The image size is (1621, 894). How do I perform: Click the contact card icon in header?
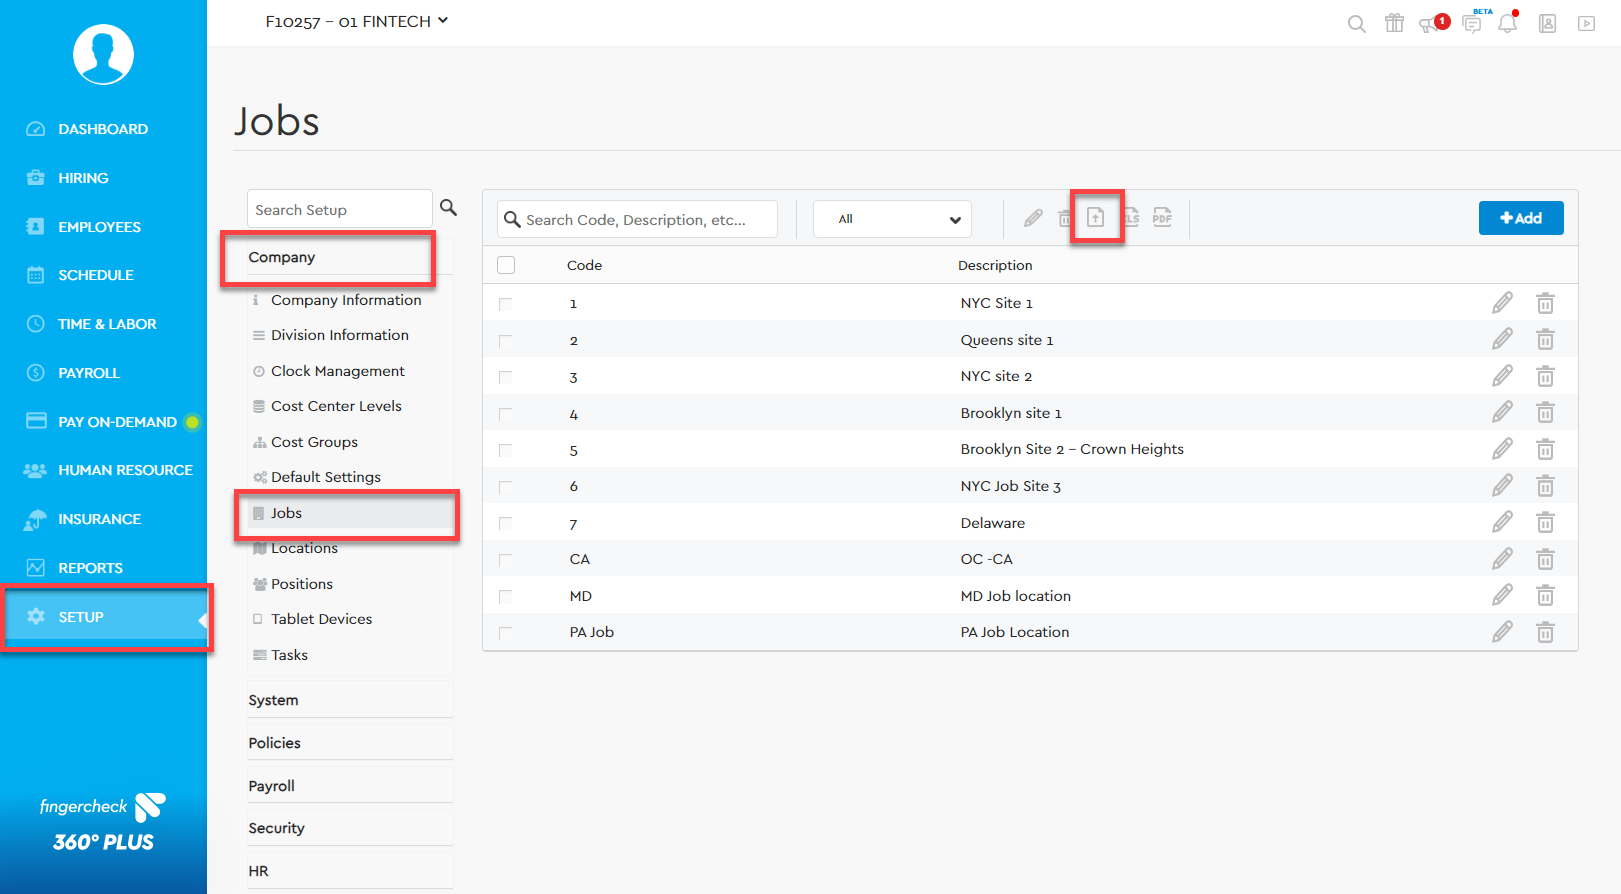(x=1547, y=24)
